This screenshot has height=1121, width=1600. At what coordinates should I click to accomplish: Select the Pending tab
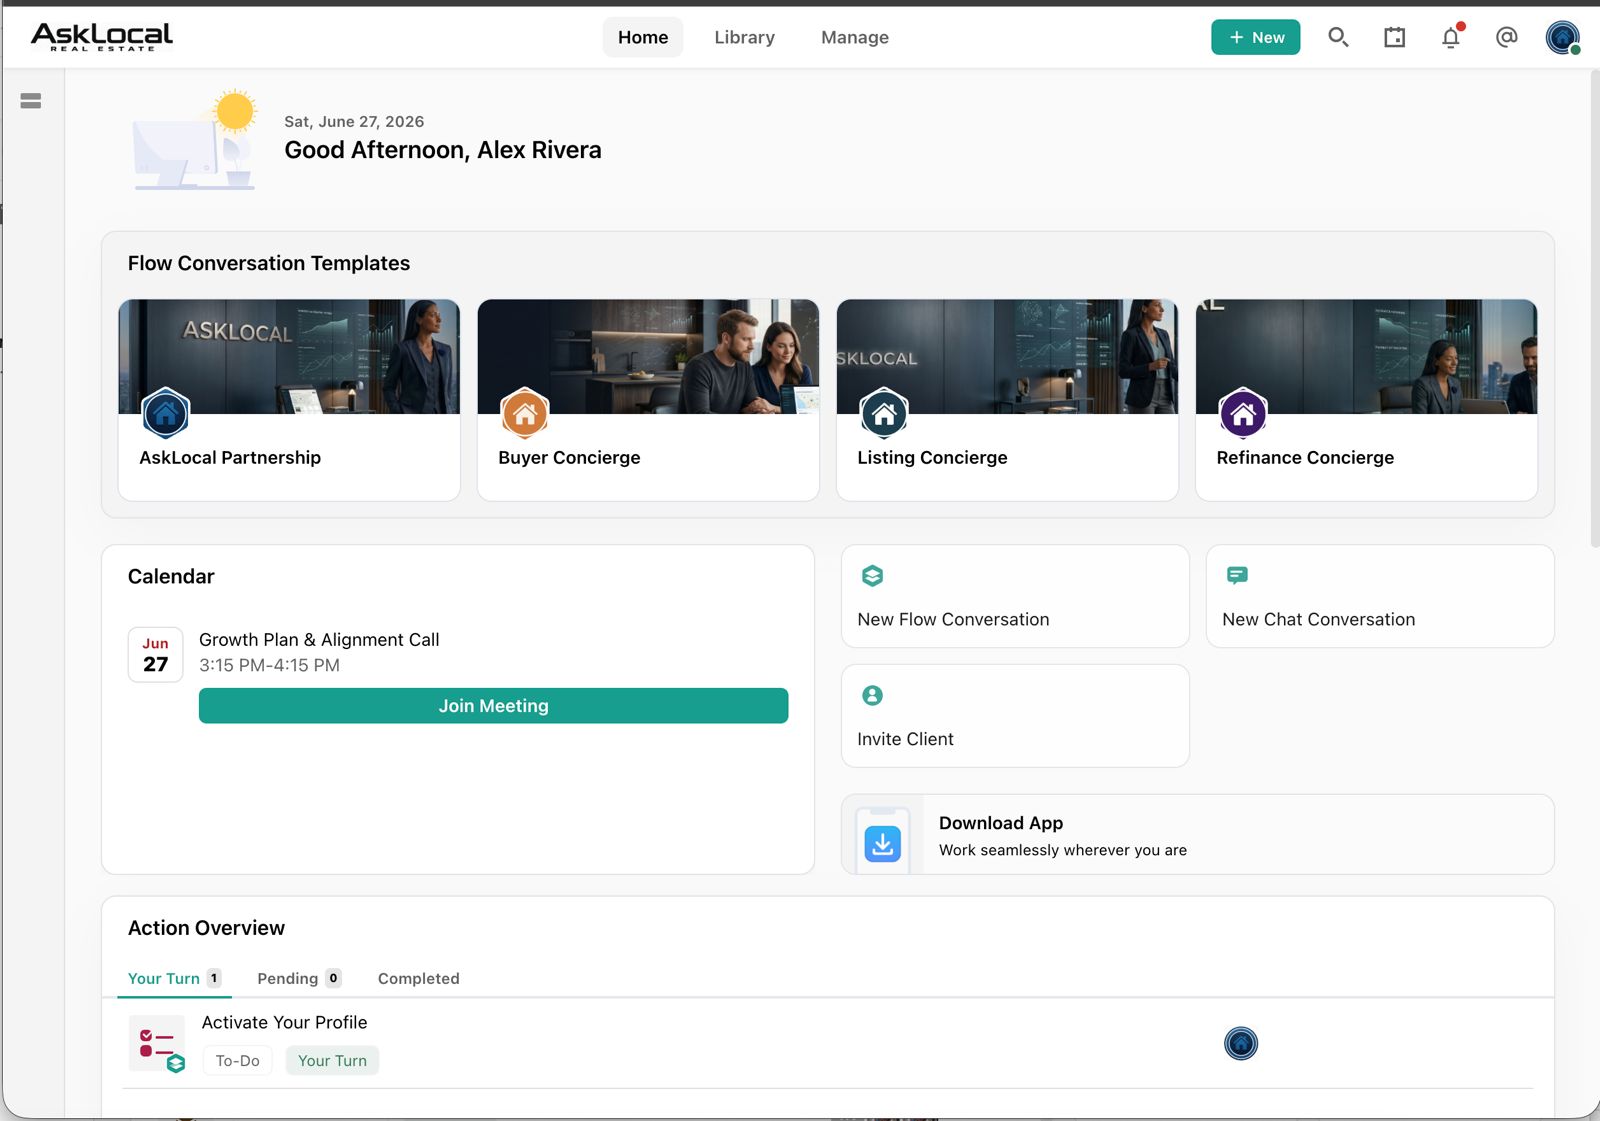[299, 978]
